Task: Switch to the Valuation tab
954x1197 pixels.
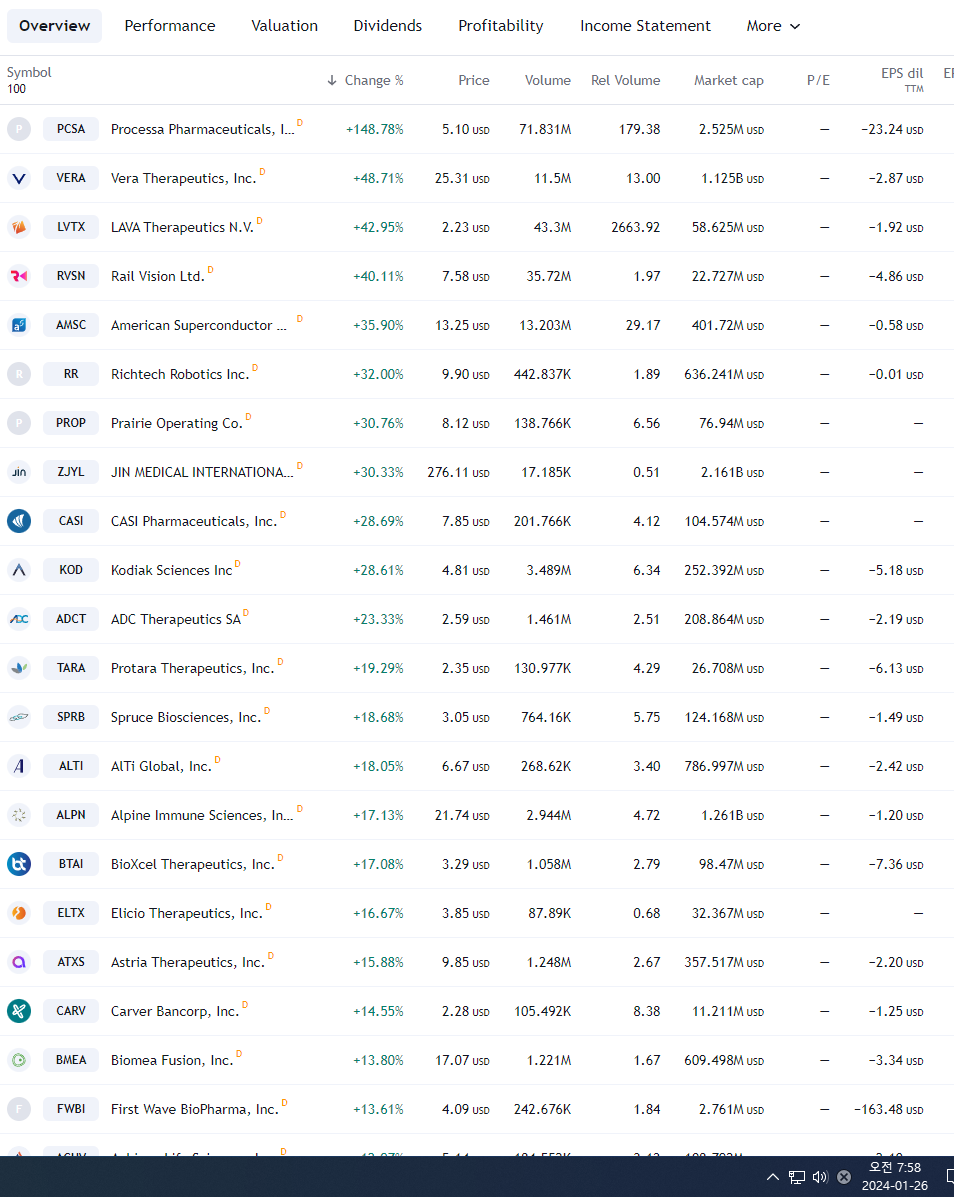Action: [285, 26]
